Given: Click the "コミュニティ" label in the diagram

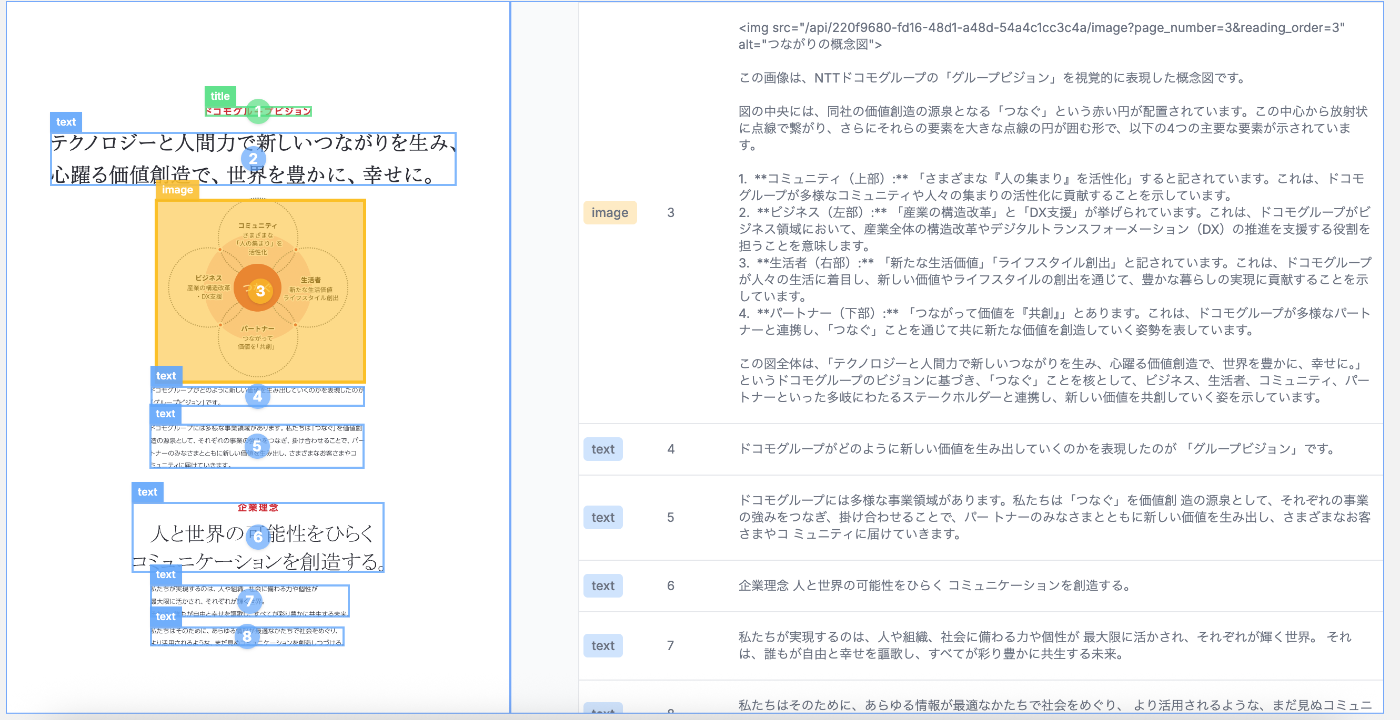Looking at the screenshot, I should pos(259,228).
